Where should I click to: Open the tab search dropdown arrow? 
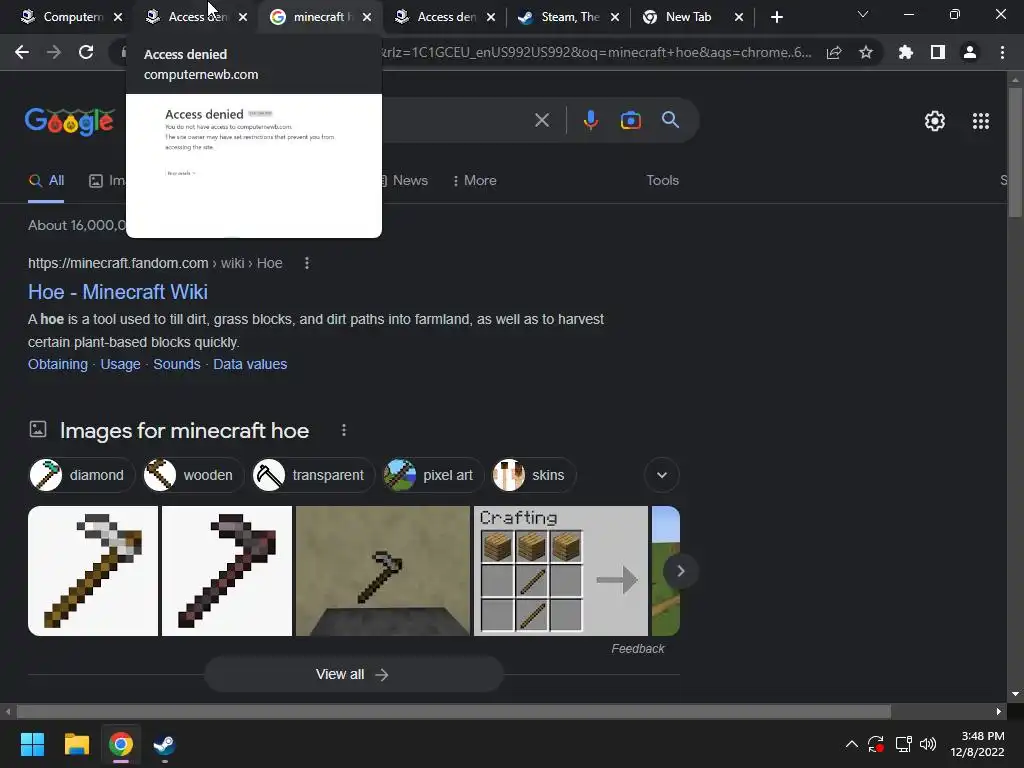click(x=863, y=14)
